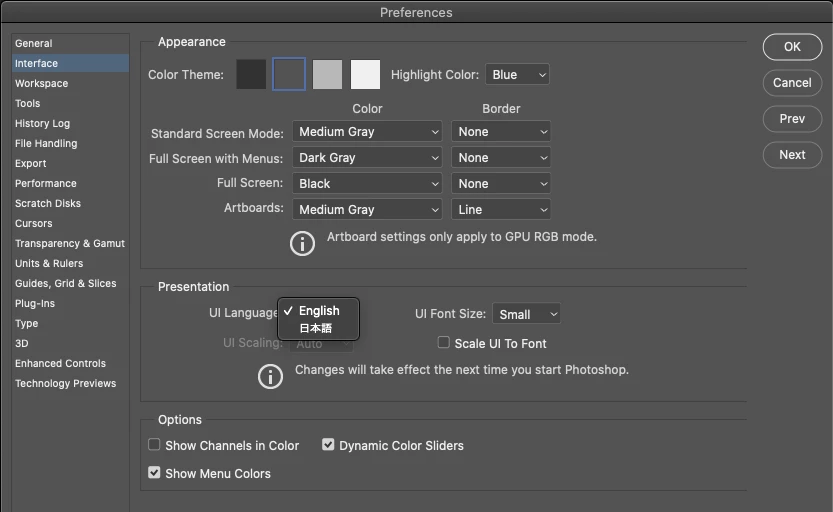Click the Cancel button
This screenshot has height=512, width=833.
pyautogui.click(x=792, y=83)
